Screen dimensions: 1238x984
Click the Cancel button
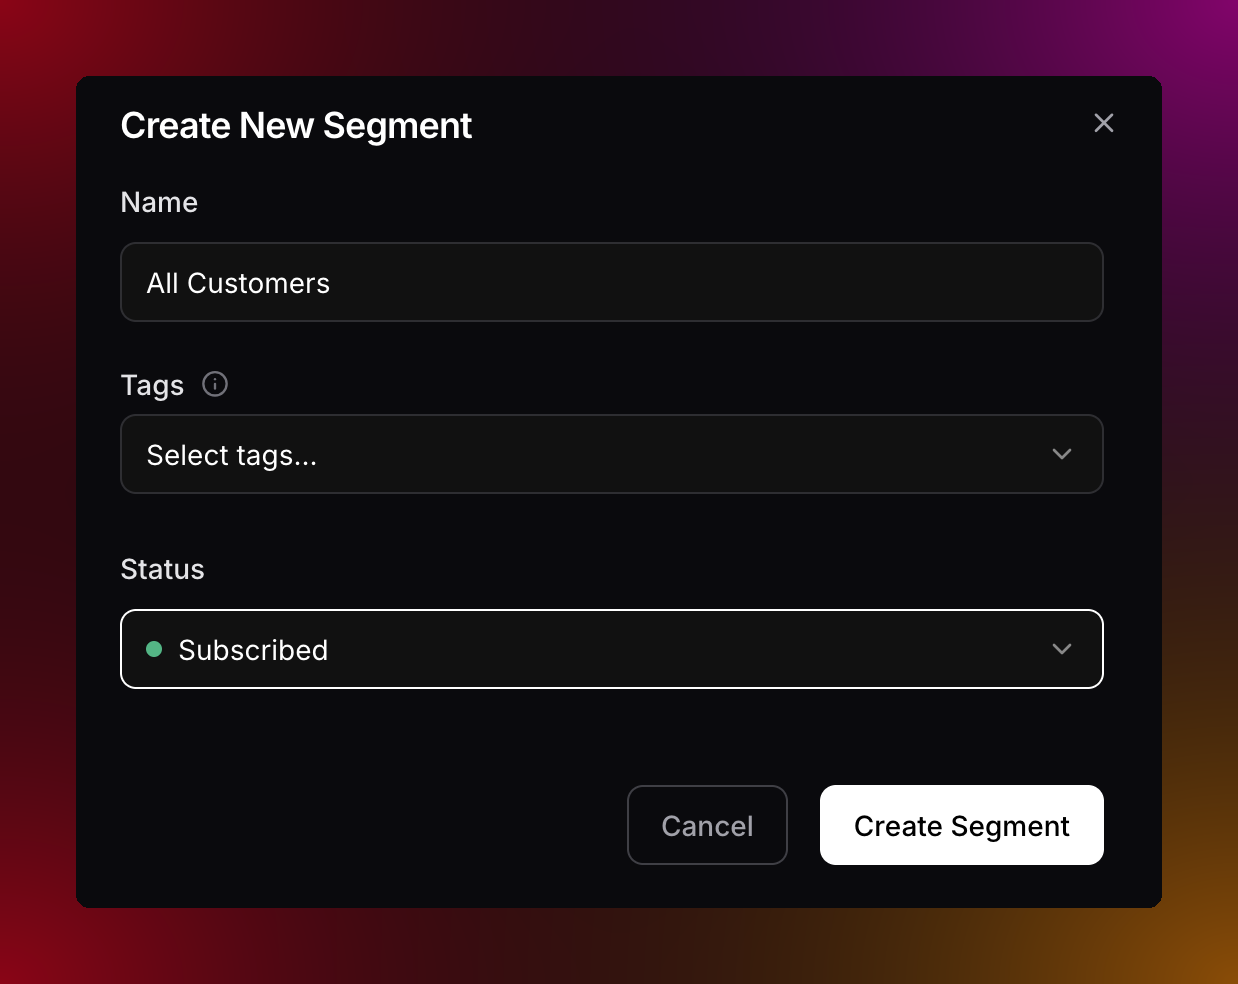click(707, 825)
